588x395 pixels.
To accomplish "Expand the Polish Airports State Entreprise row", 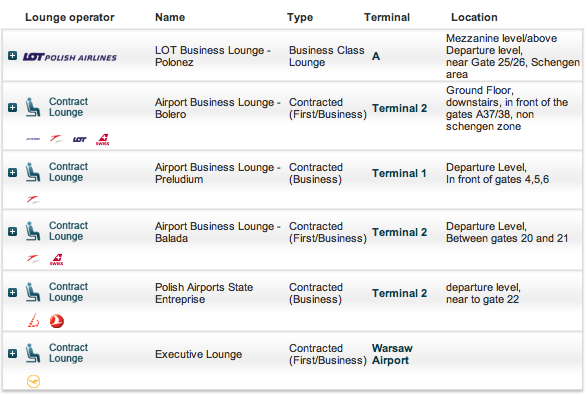I will tap(12, 293).
